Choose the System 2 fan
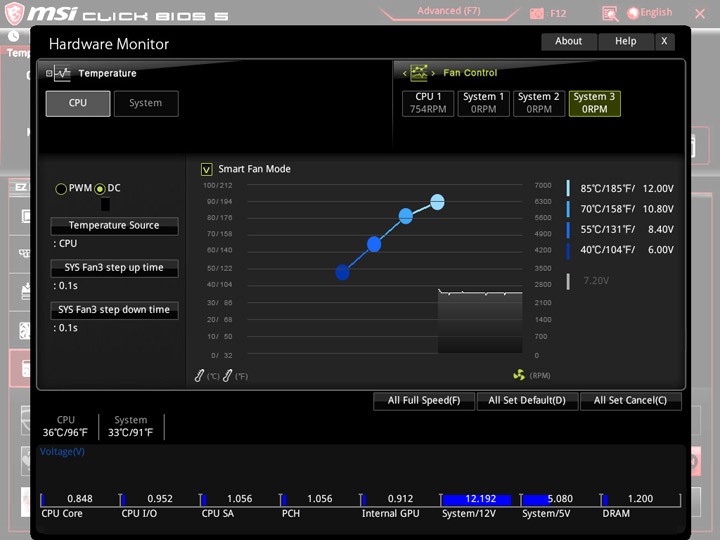Image resolution: width=720 pixels, height=540 pixels. click(539, 103)
